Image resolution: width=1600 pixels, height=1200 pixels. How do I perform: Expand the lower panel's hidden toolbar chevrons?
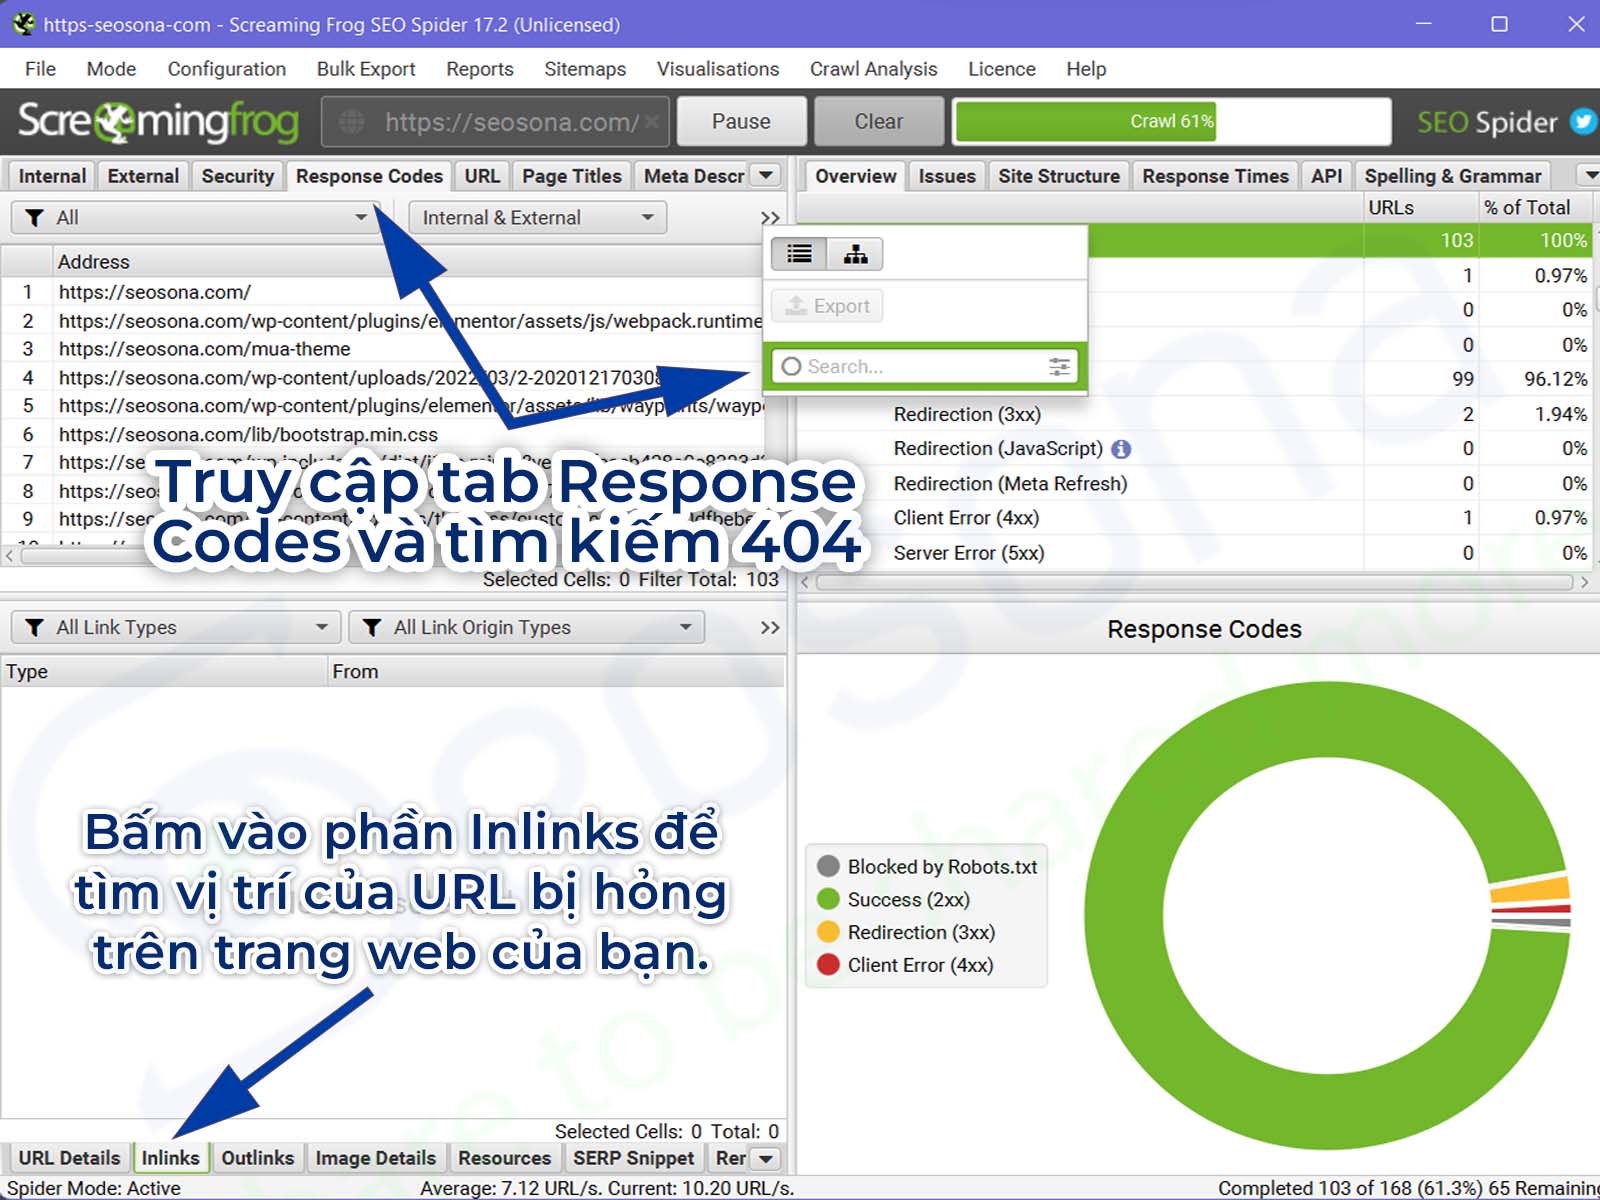tap(769, 628)
